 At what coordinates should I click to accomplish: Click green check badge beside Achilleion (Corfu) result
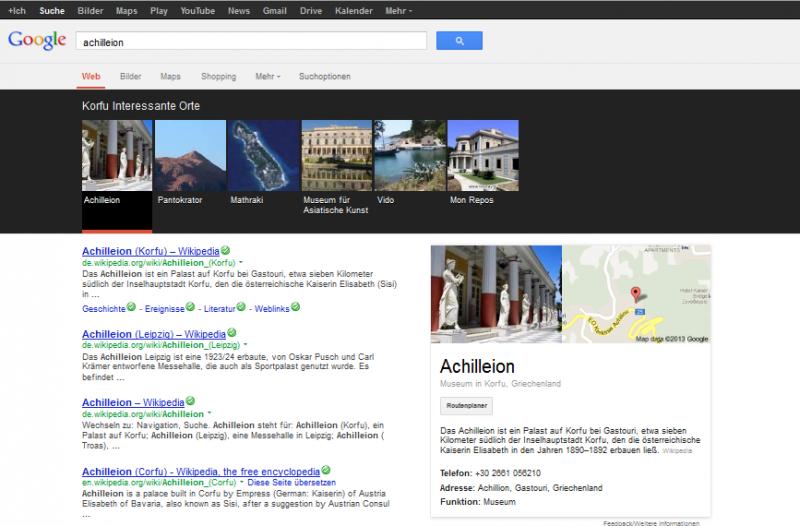click(326, 470)
